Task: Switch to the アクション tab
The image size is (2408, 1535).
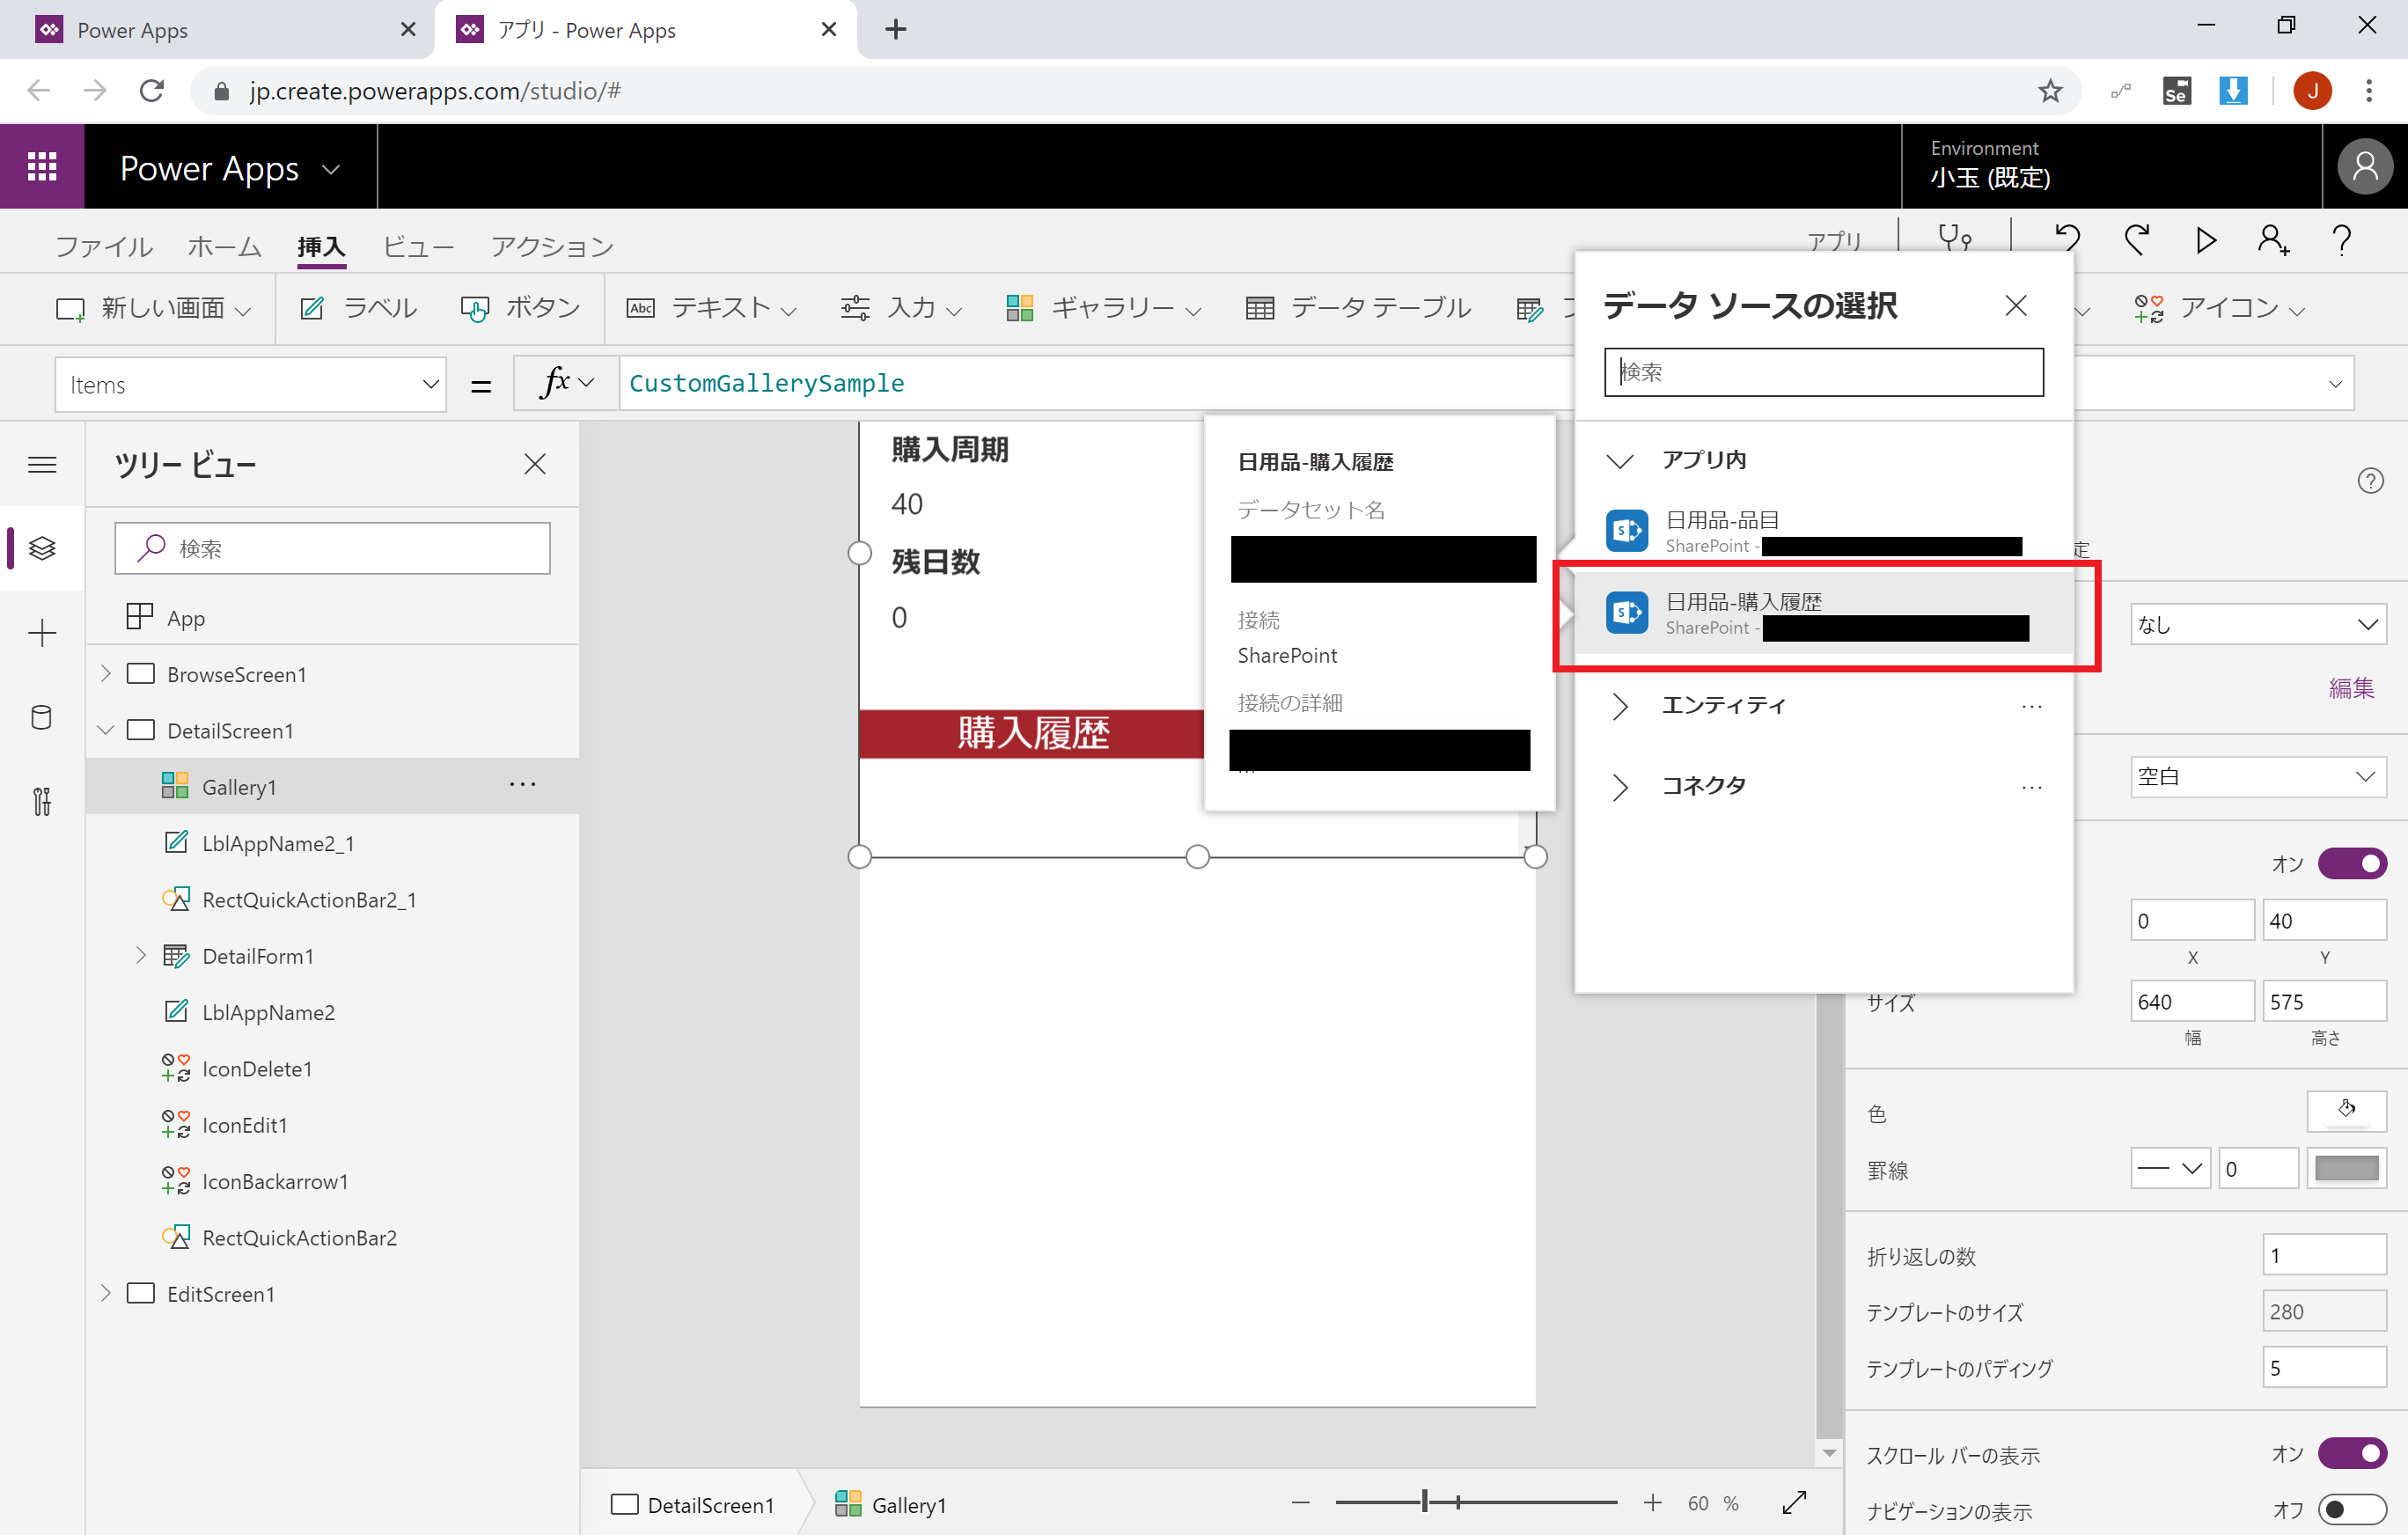Action: point(552,247)
